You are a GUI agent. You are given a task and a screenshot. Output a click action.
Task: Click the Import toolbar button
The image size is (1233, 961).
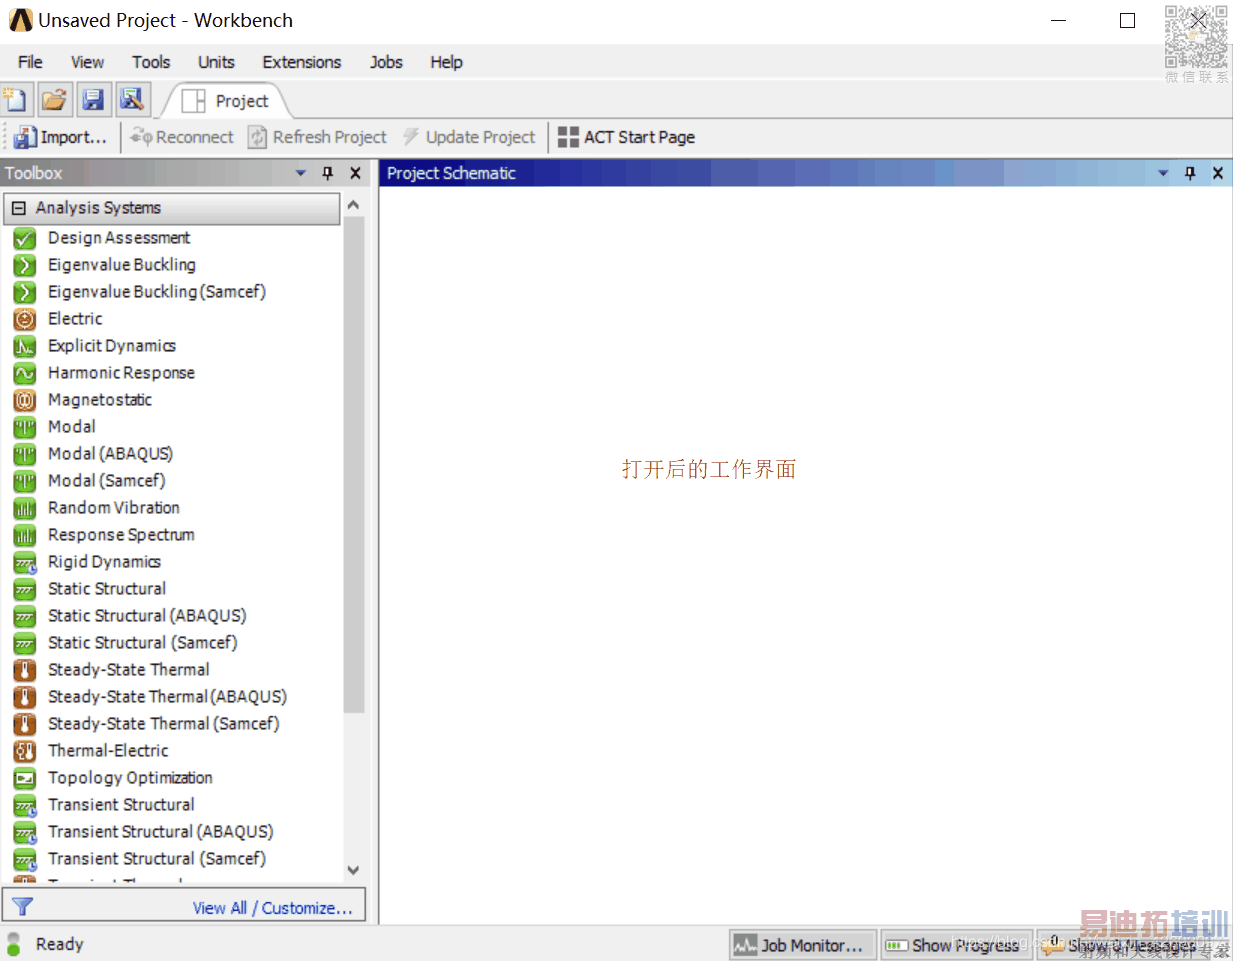[x=60, y=137]
